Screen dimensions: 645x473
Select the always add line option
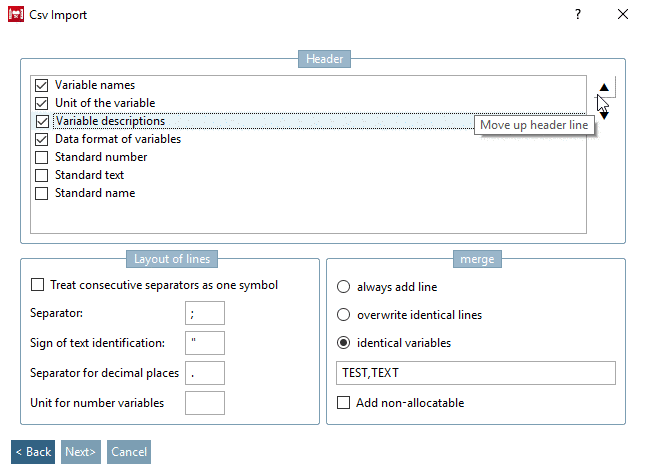[x=344, y=286]
